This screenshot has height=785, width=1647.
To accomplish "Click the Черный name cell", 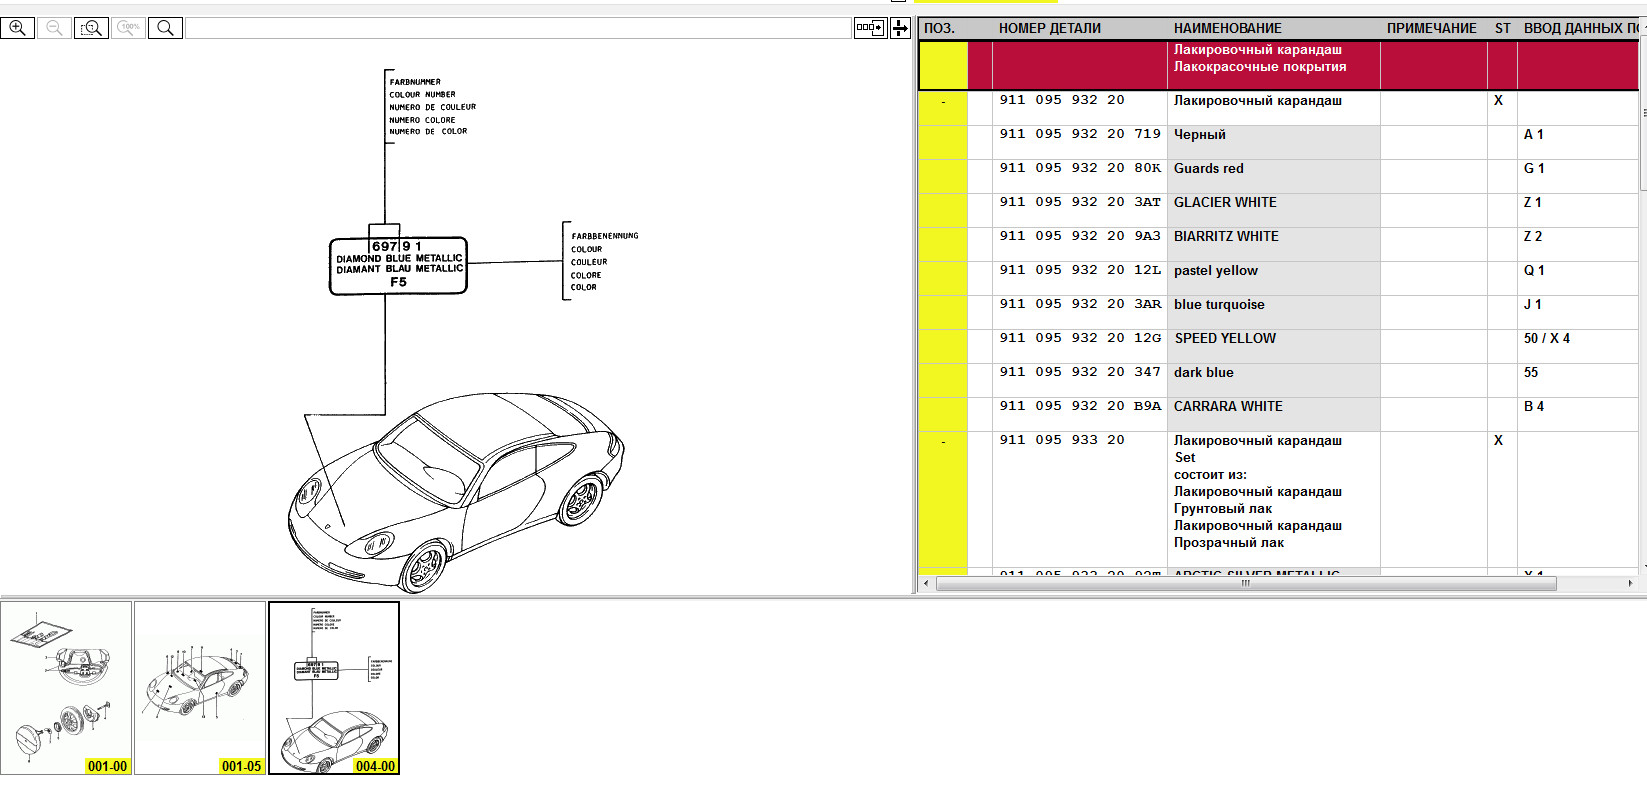I will [x=1274, y=143].
